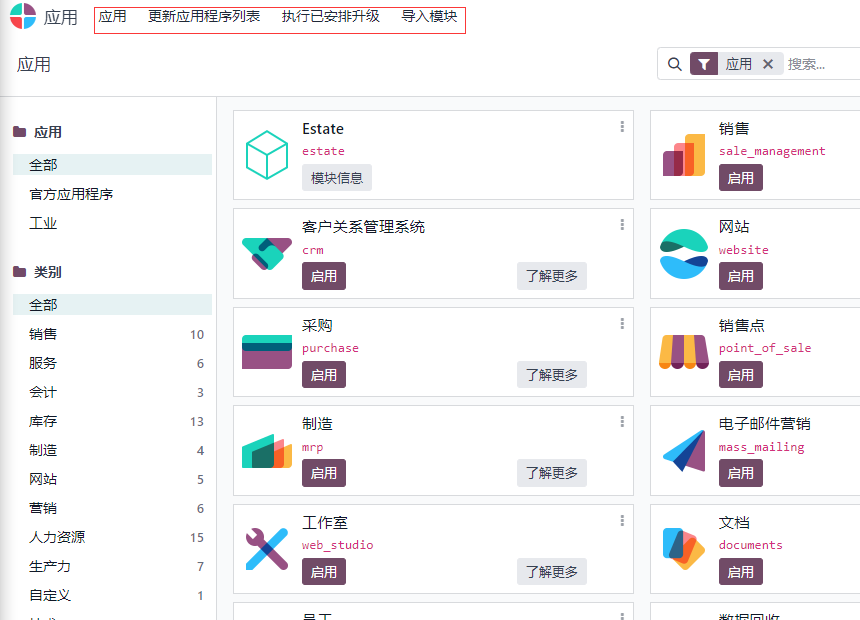
Task: Select 官方应用程序 in the sidebar
Action: coord(71,194)
